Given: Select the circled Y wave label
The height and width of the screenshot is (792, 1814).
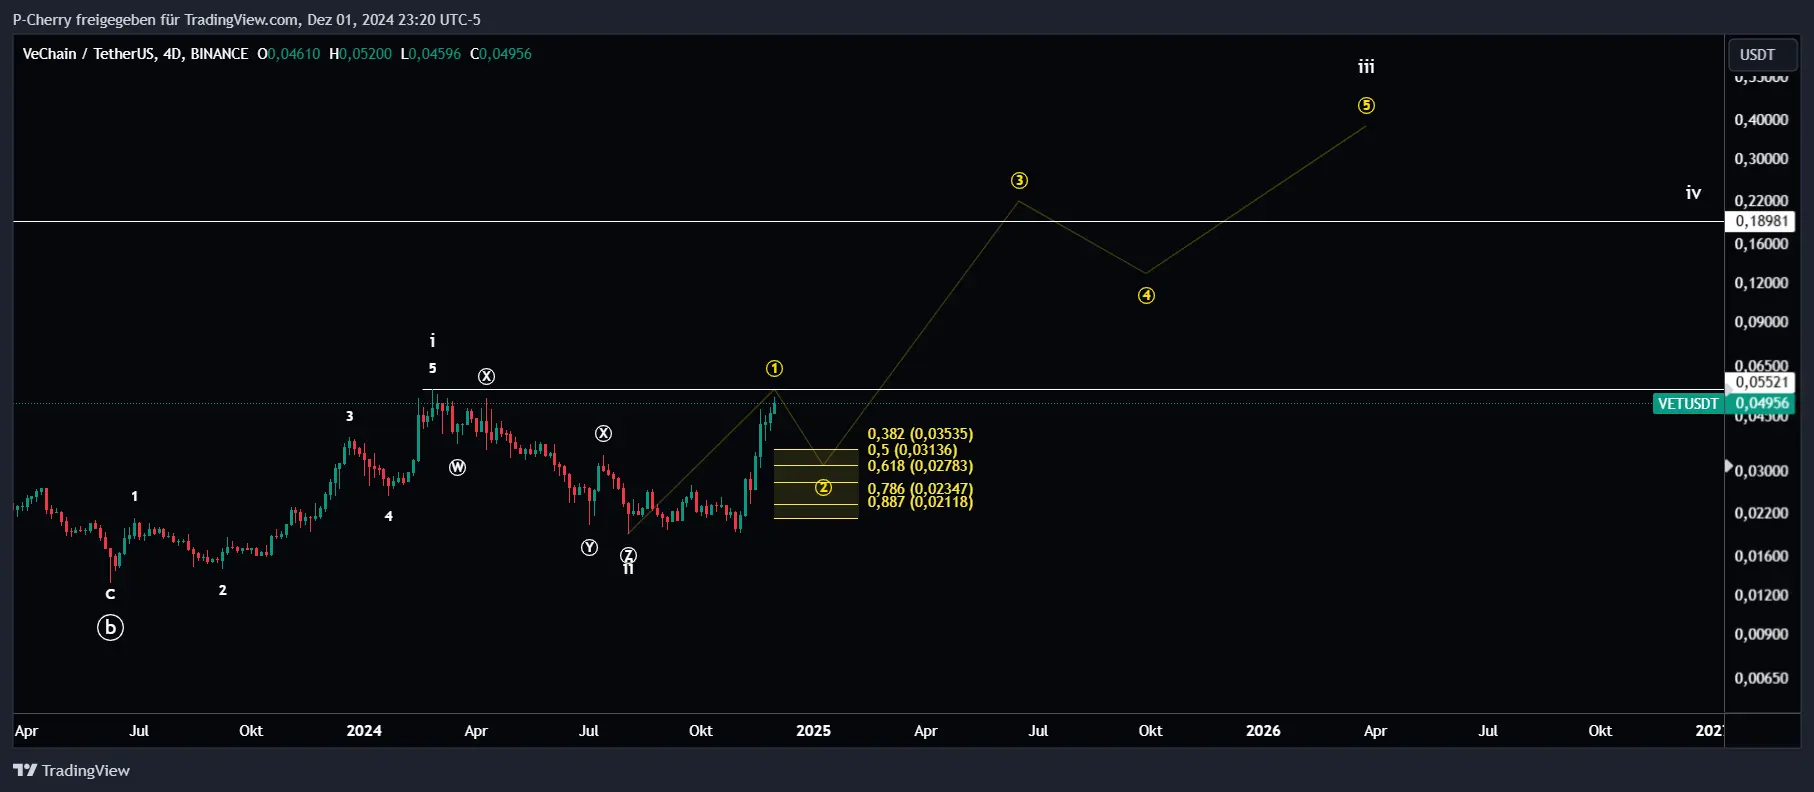Looking at the screenshot, I should (x=590, y=548).
